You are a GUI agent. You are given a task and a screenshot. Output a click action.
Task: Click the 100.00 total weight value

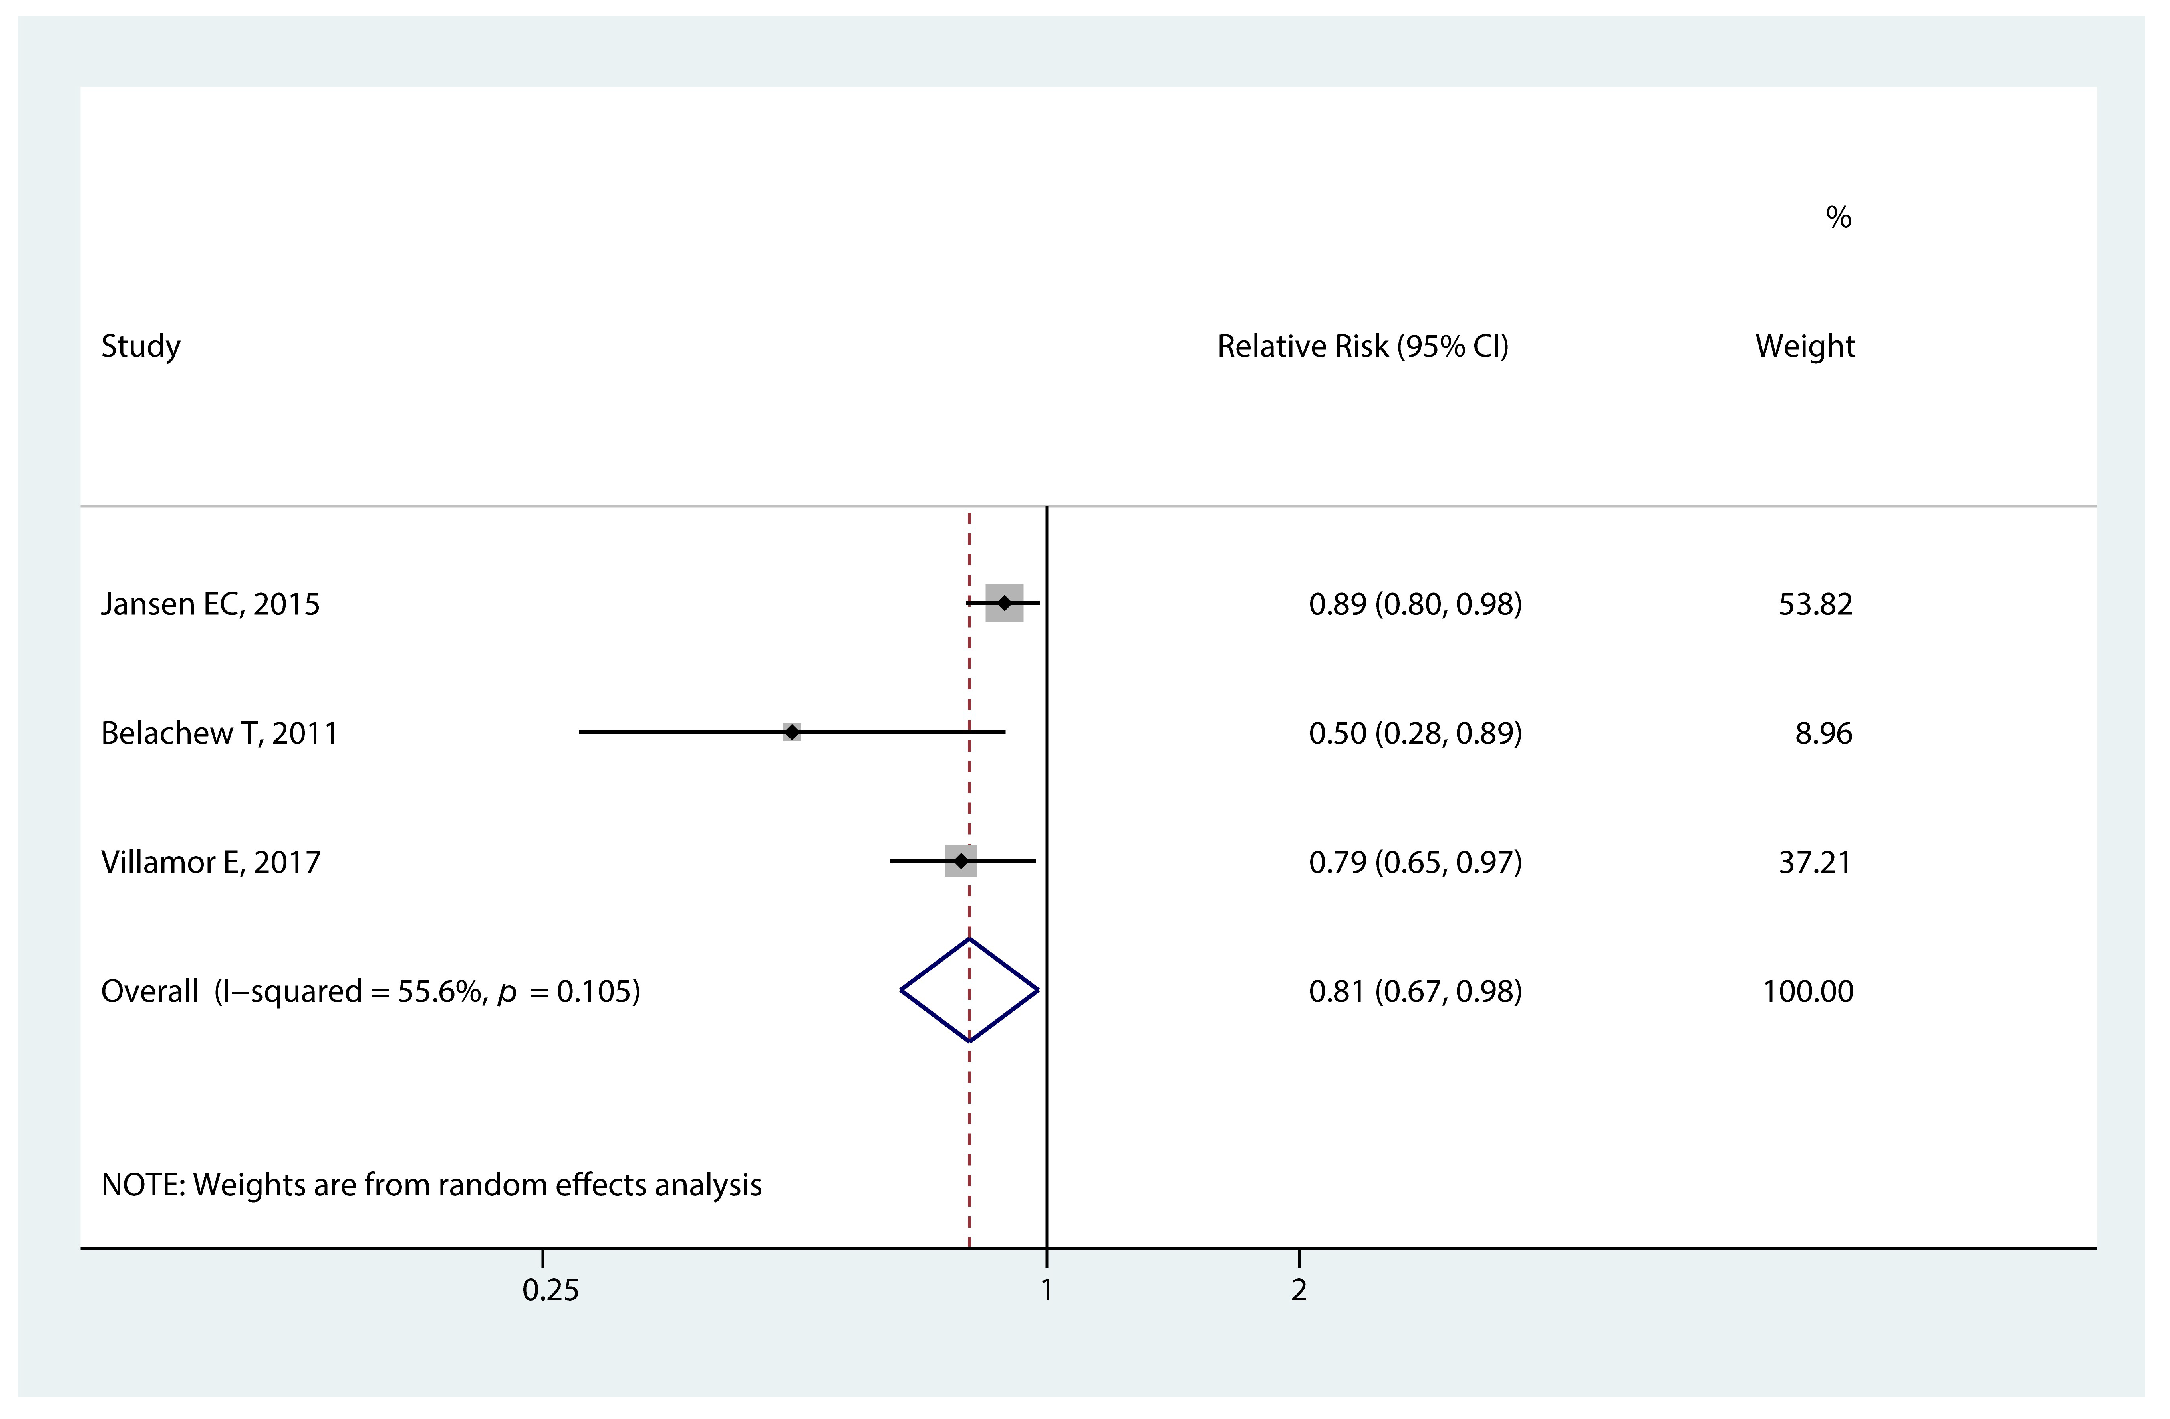coord(1807,991)
